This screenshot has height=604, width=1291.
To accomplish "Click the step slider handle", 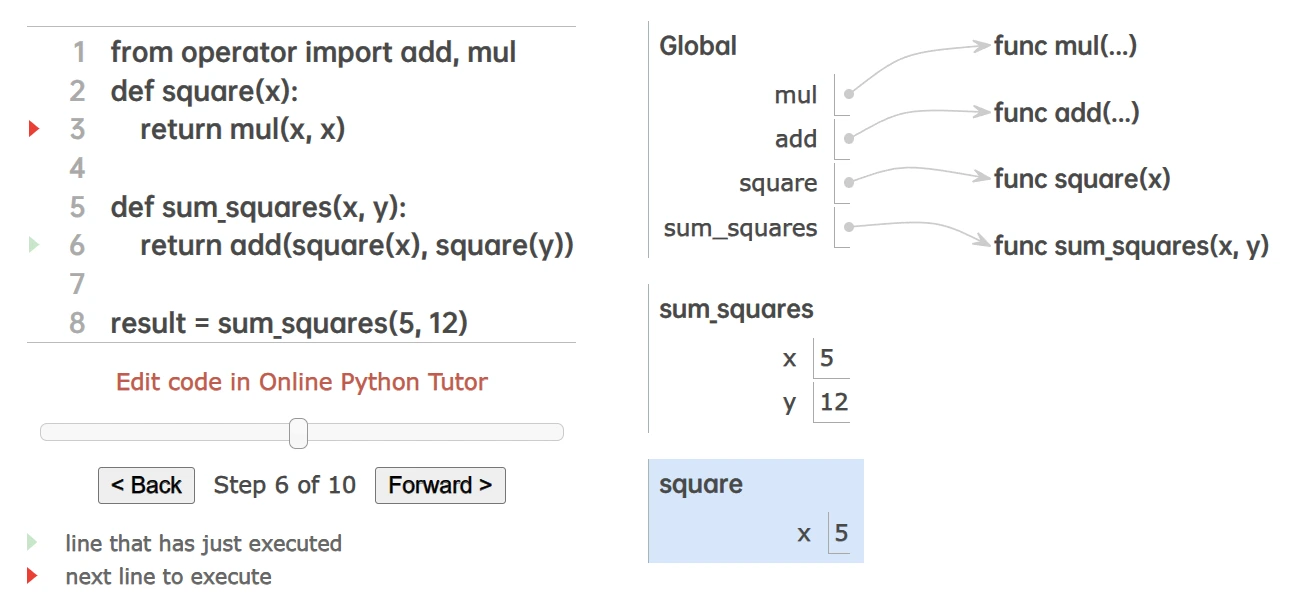I will click(298, 433).
